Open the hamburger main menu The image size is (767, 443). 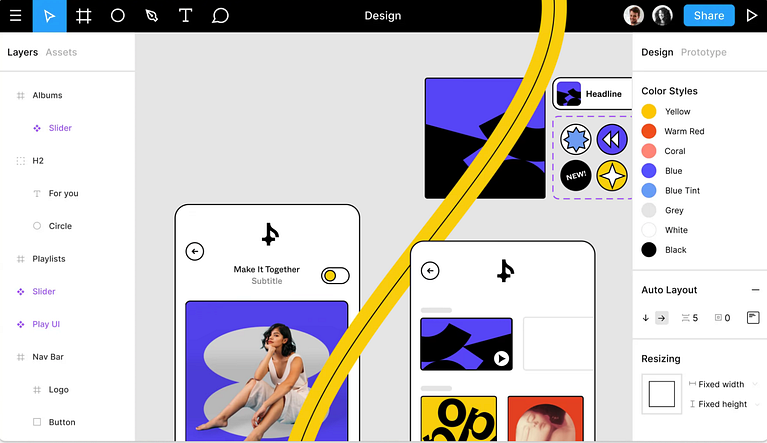(x=16, y=16)
